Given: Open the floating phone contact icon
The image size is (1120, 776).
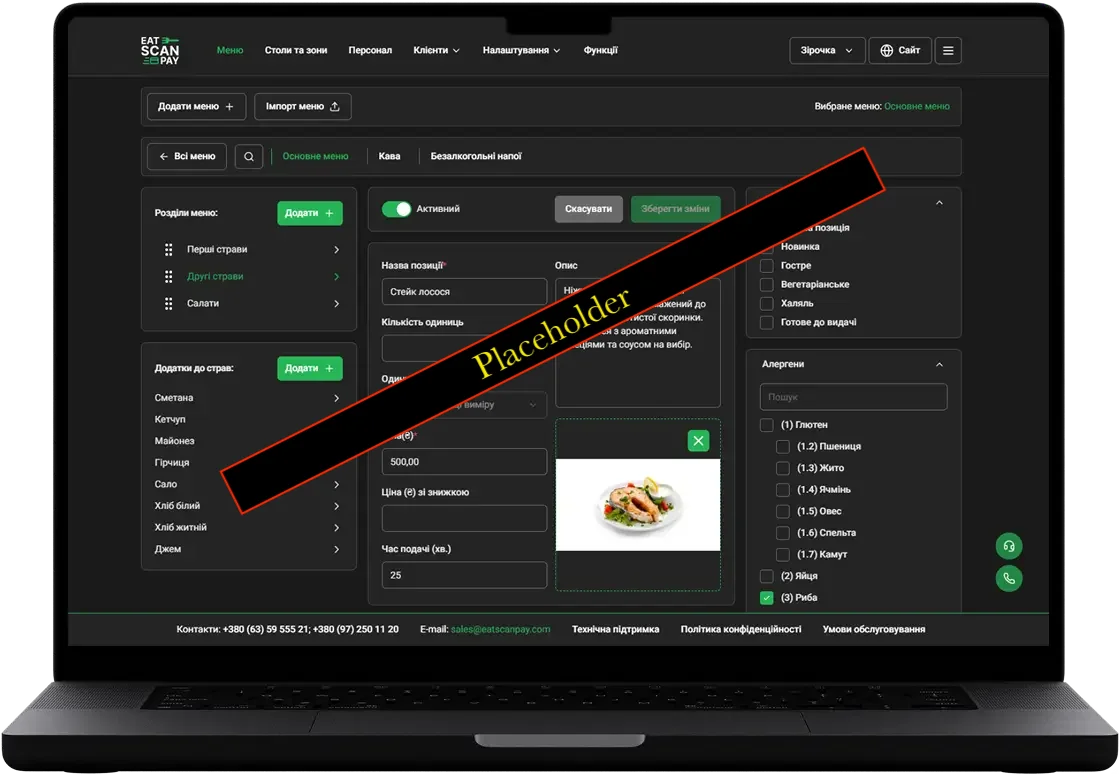Looking at the screenshot, I should coord(1008,578).
